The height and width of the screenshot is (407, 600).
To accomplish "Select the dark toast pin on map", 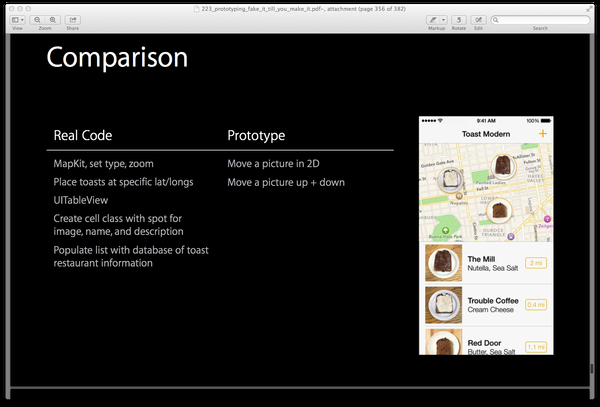I will coord(503,166).
